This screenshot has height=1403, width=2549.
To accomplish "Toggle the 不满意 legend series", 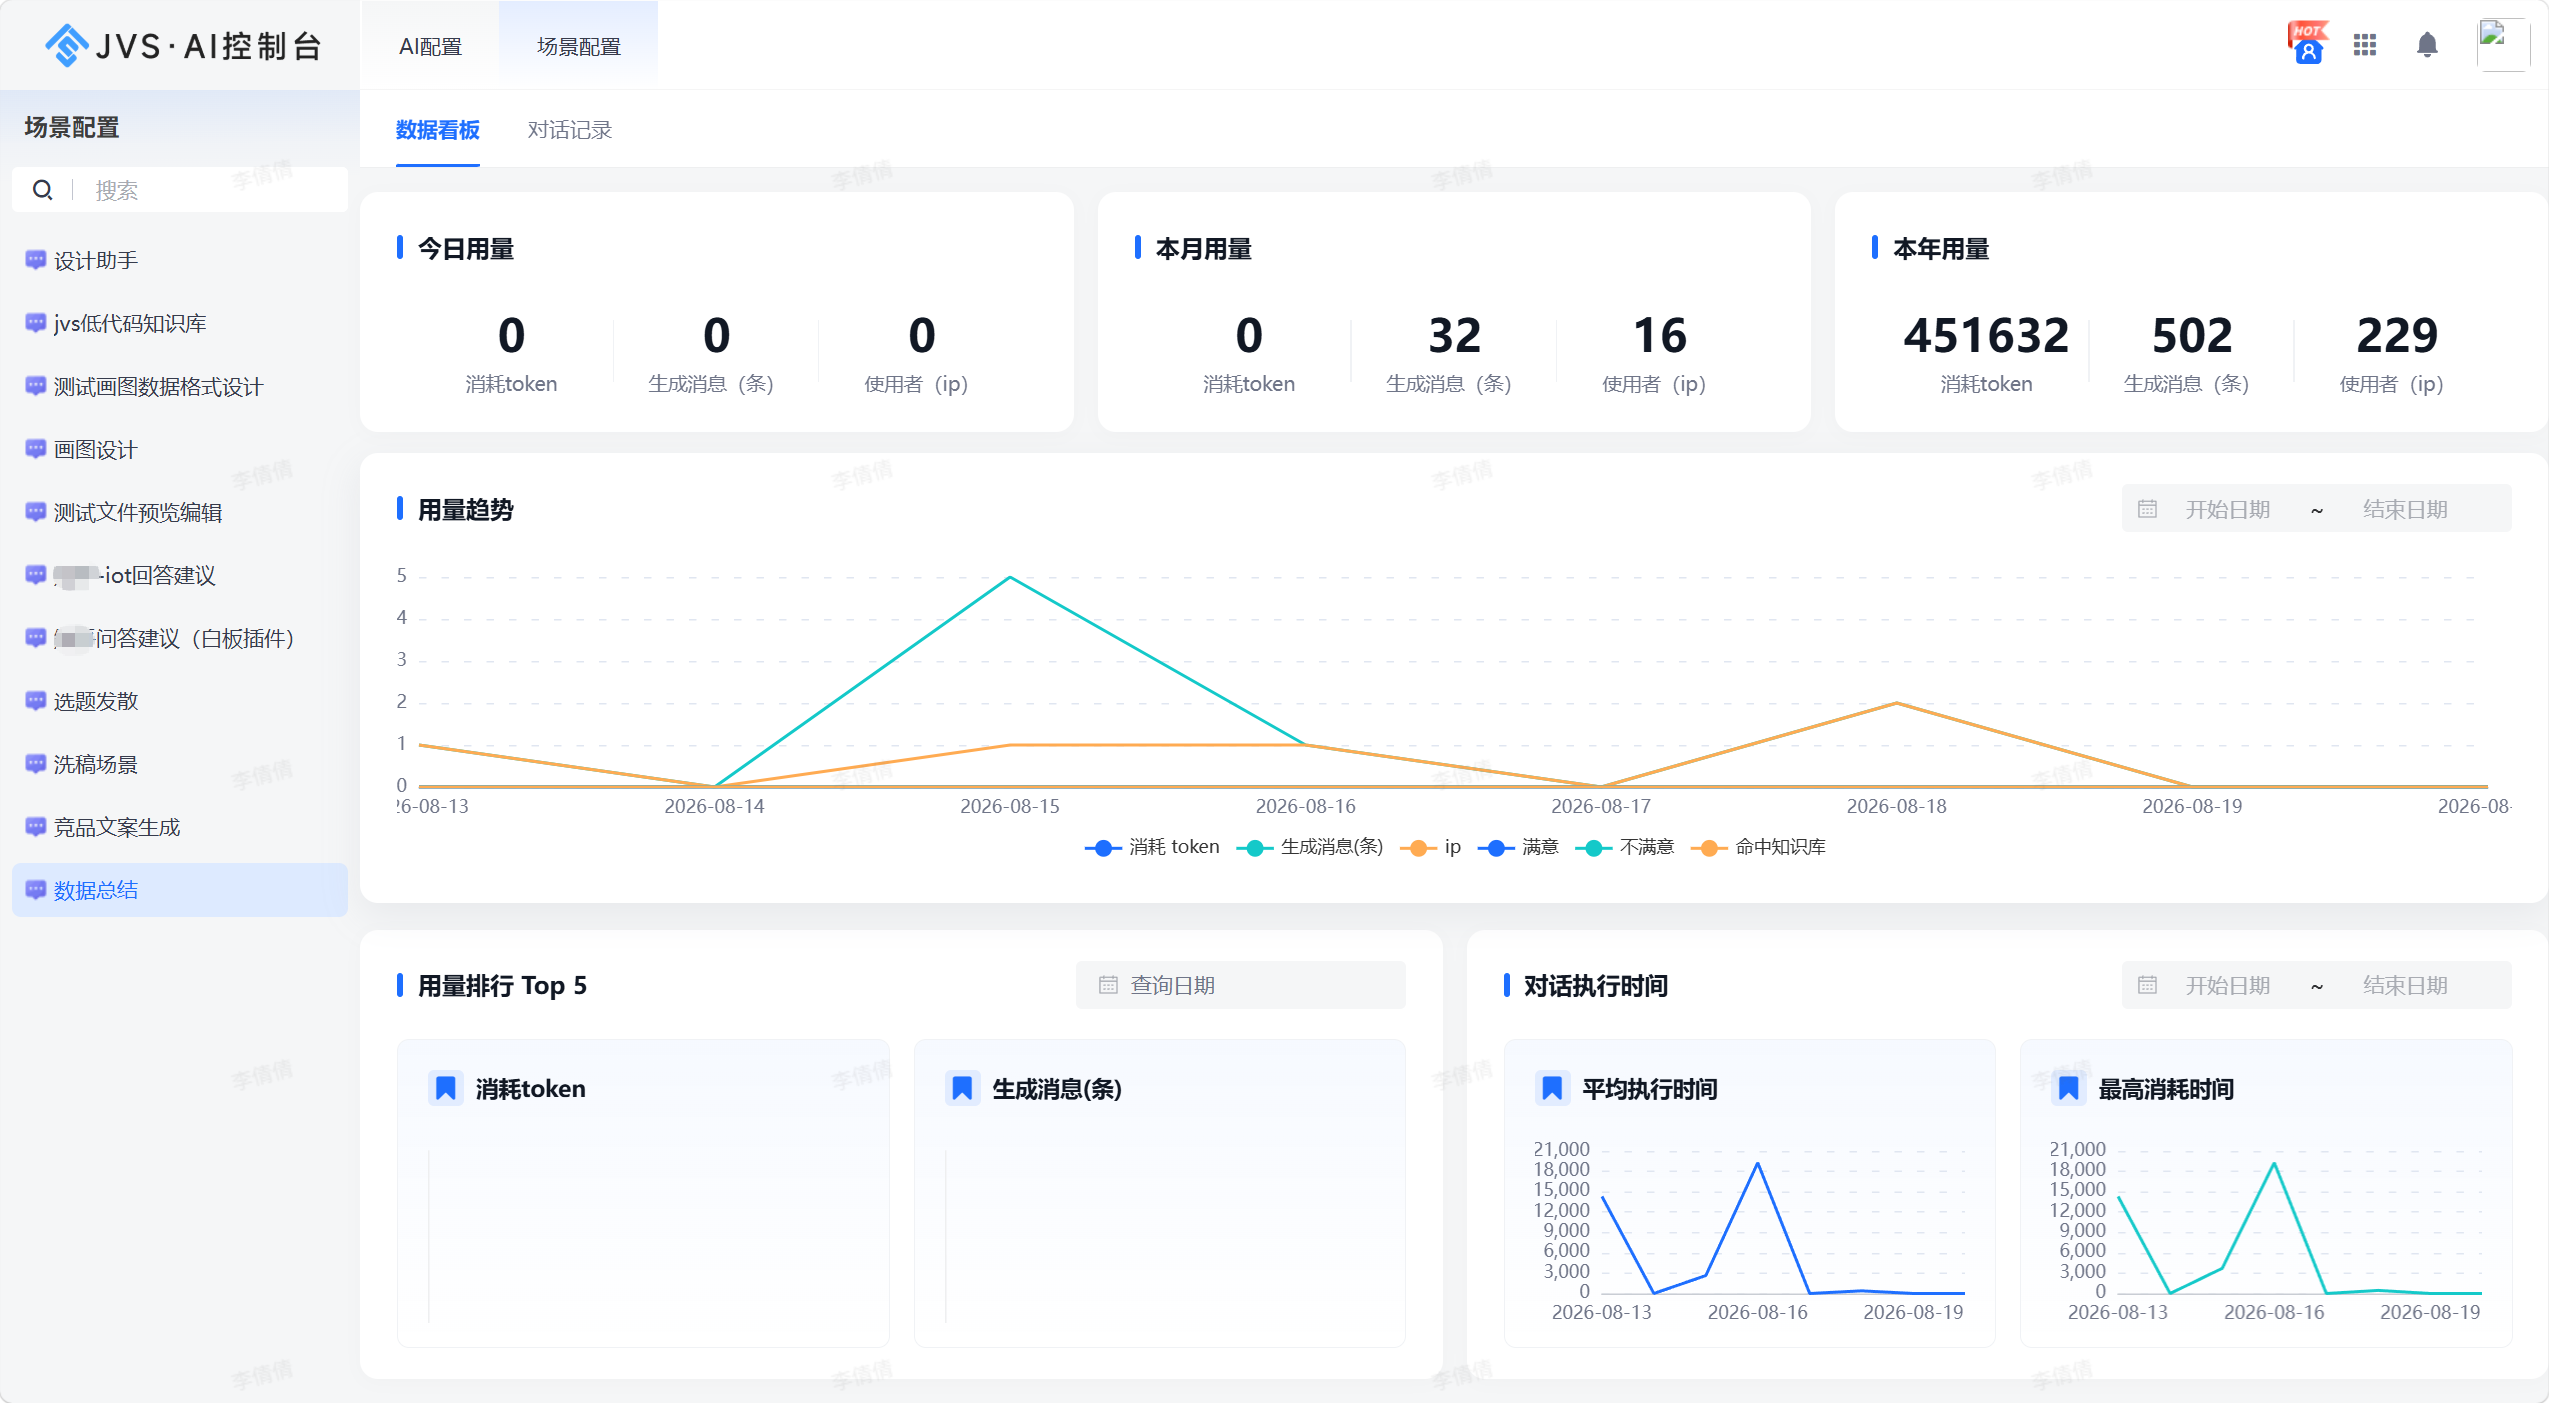I will click(1624, 847).
